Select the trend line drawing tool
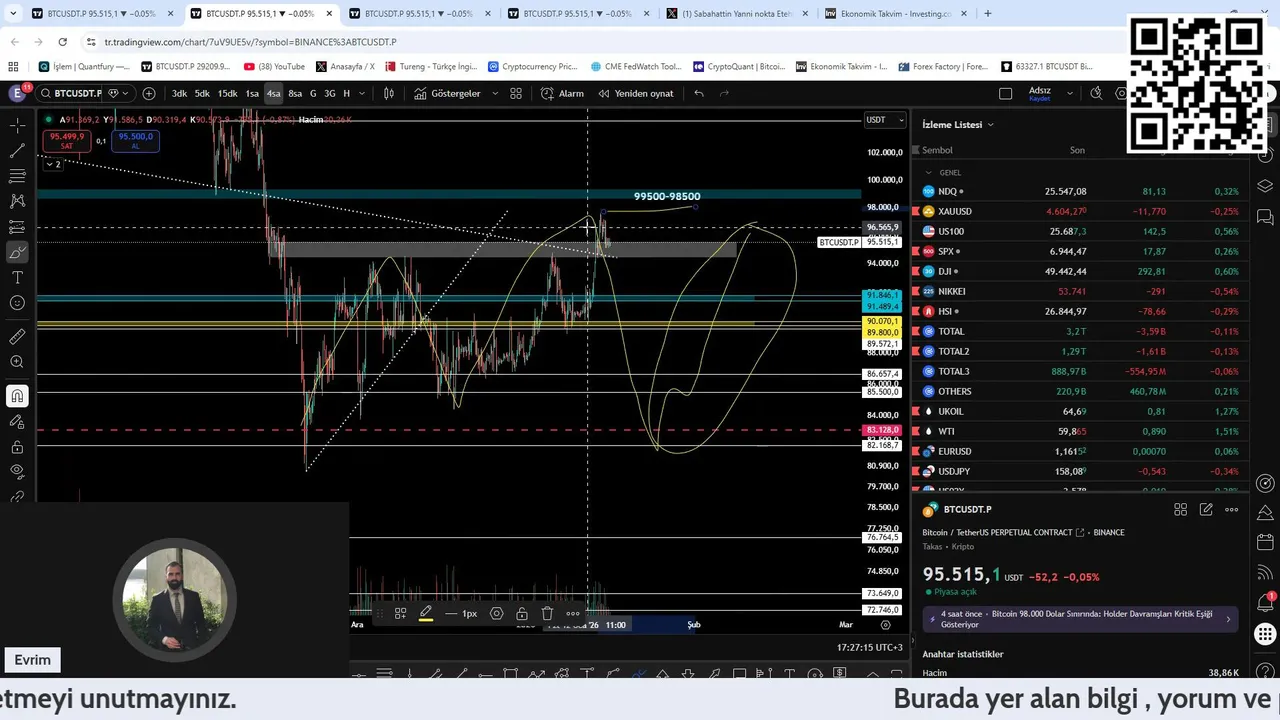Screen dimensions: 1280x720 click(17, 151)
